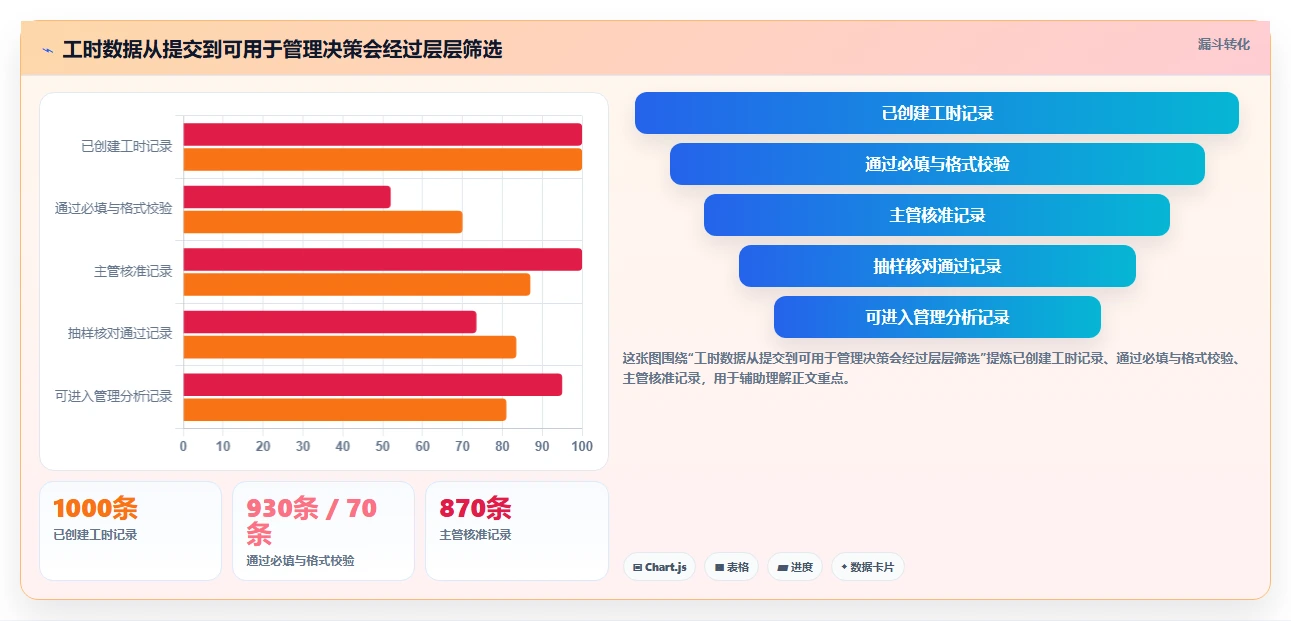Click the x-axis value 50

(x=383, y=446)
